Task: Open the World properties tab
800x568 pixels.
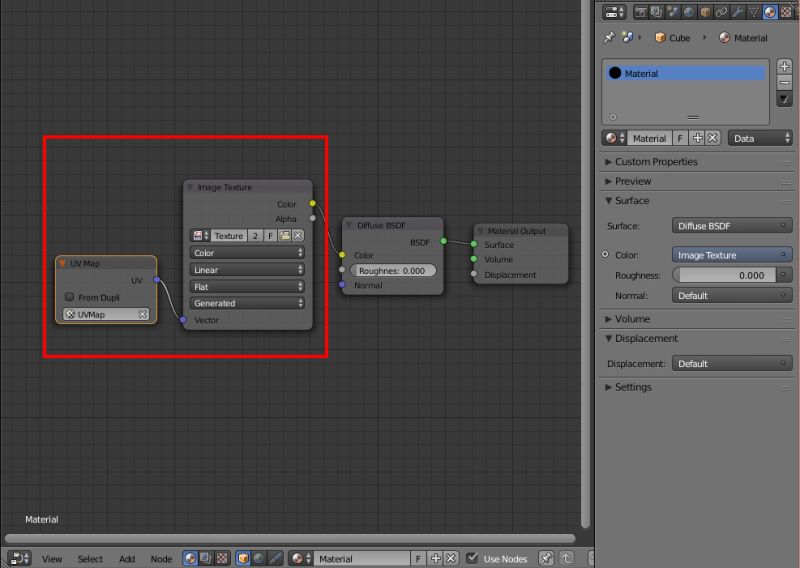Action: [689, 12]
